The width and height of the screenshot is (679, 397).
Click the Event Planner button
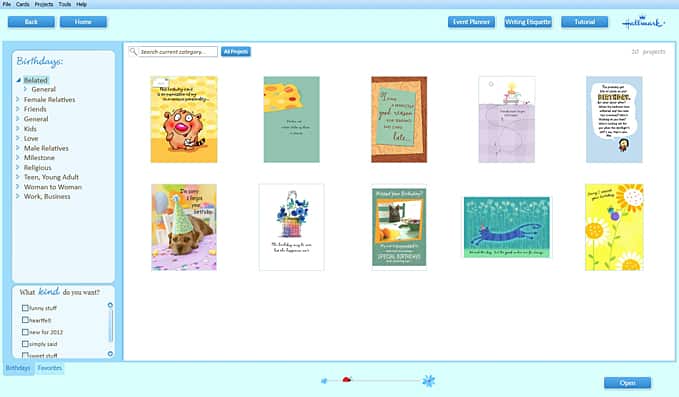click(x=471, y=22)
